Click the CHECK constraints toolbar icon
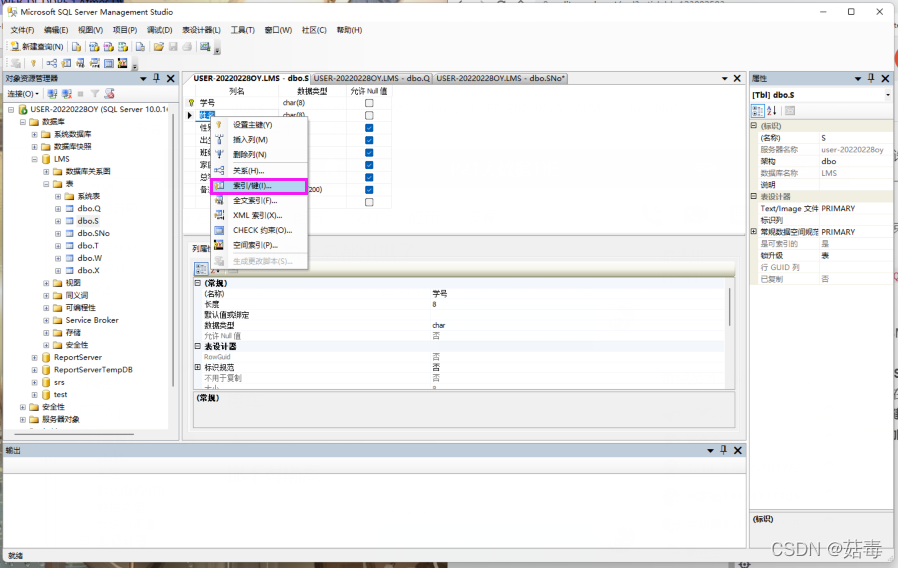898x568 pixels. click(109, 63)
